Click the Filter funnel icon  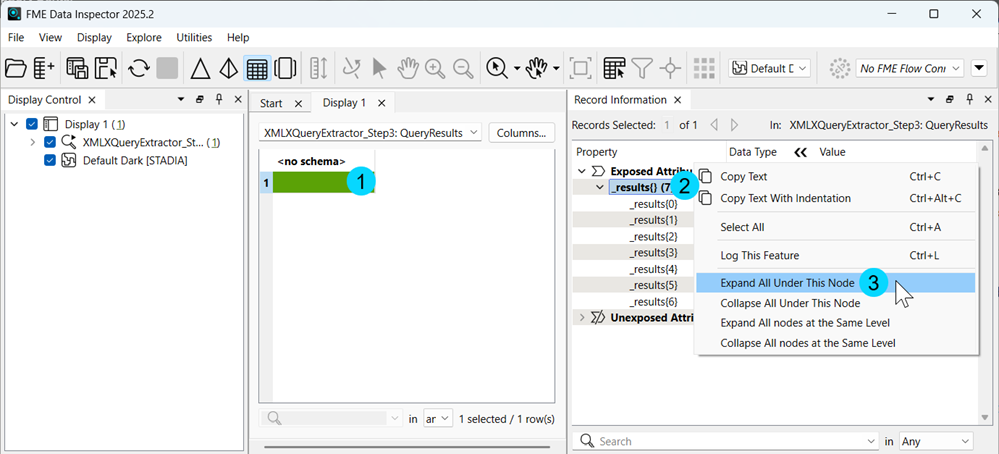[x=643, y=68]
